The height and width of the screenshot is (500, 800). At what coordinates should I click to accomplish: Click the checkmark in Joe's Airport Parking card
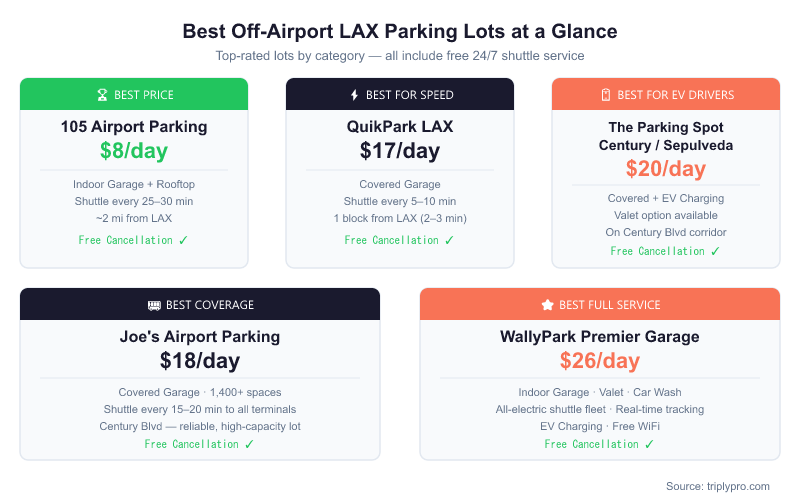[250, 444]
